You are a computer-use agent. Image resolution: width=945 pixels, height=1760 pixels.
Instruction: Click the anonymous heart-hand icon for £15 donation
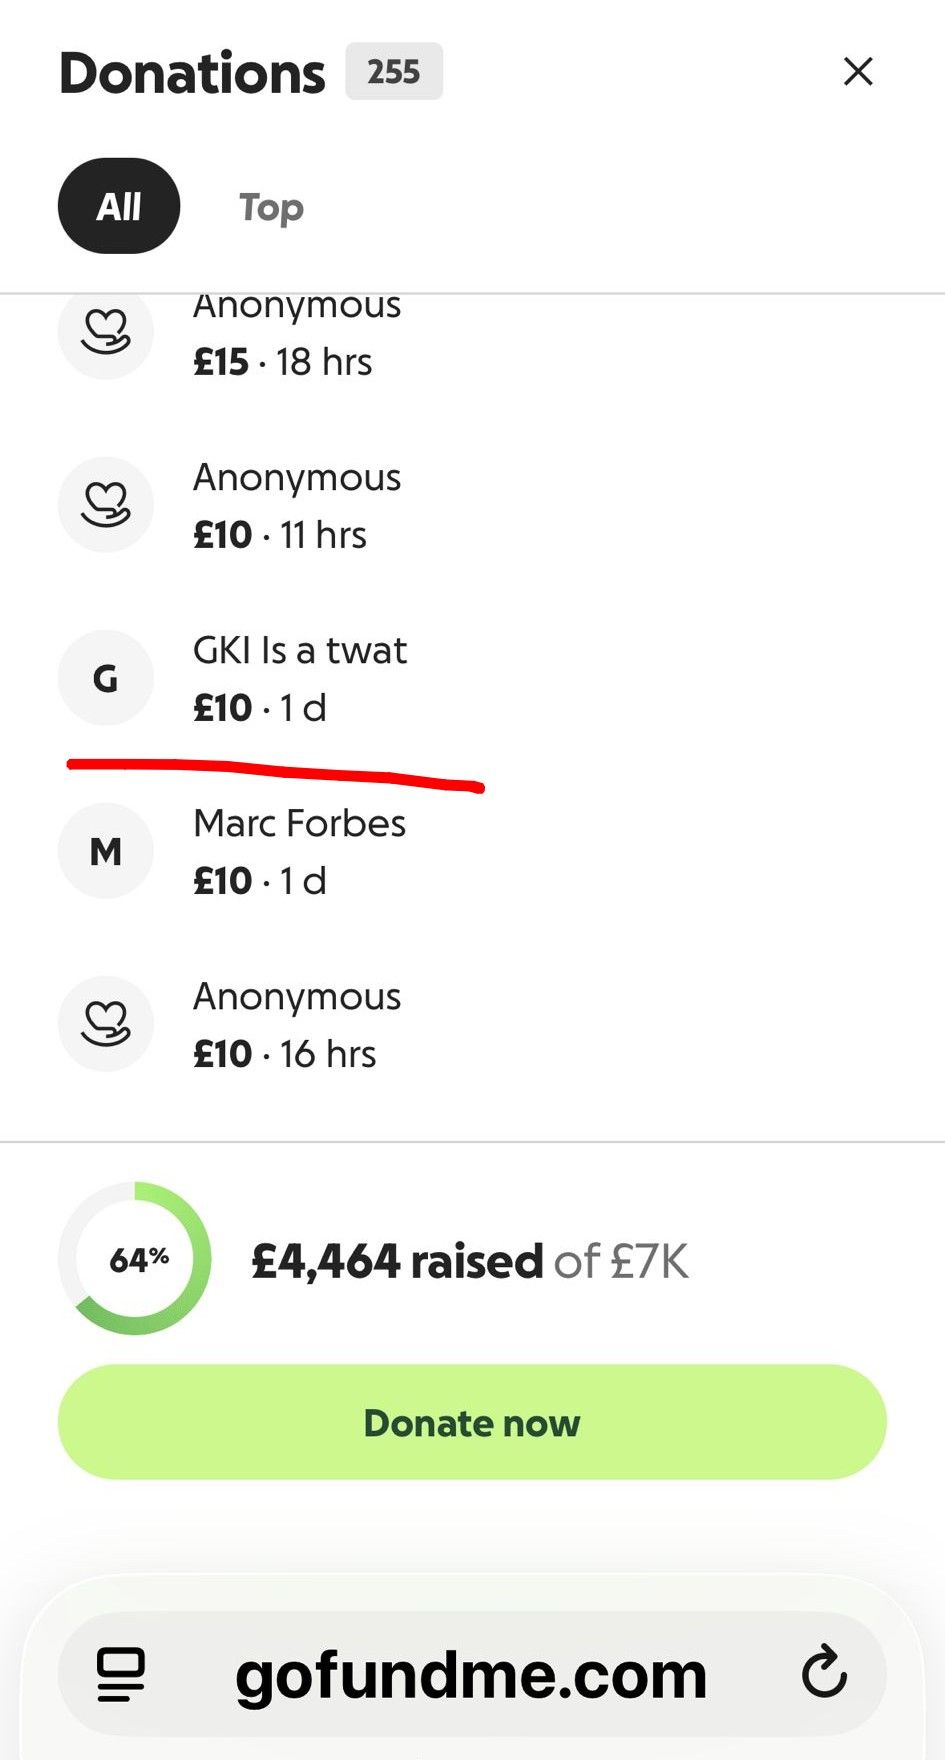(106, 331)
